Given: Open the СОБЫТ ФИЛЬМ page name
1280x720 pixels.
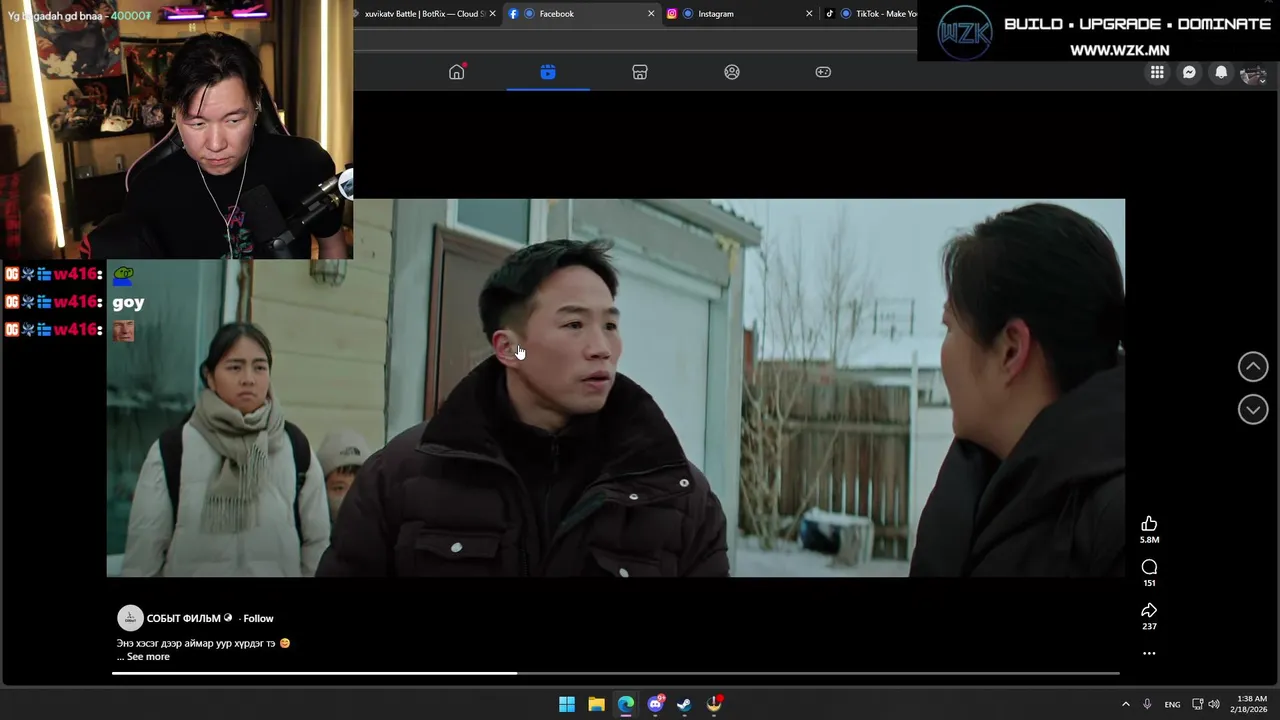Looking at the screenshot, I should 183,618.
